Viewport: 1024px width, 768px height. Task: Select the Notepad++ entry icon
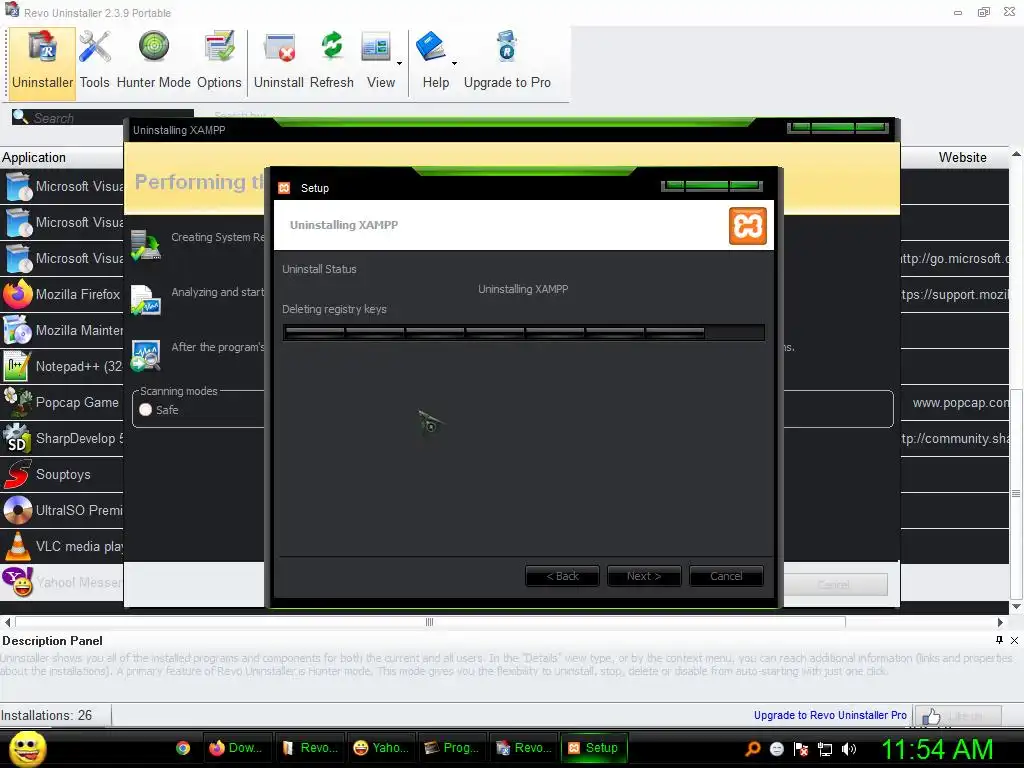coord(16,366)
